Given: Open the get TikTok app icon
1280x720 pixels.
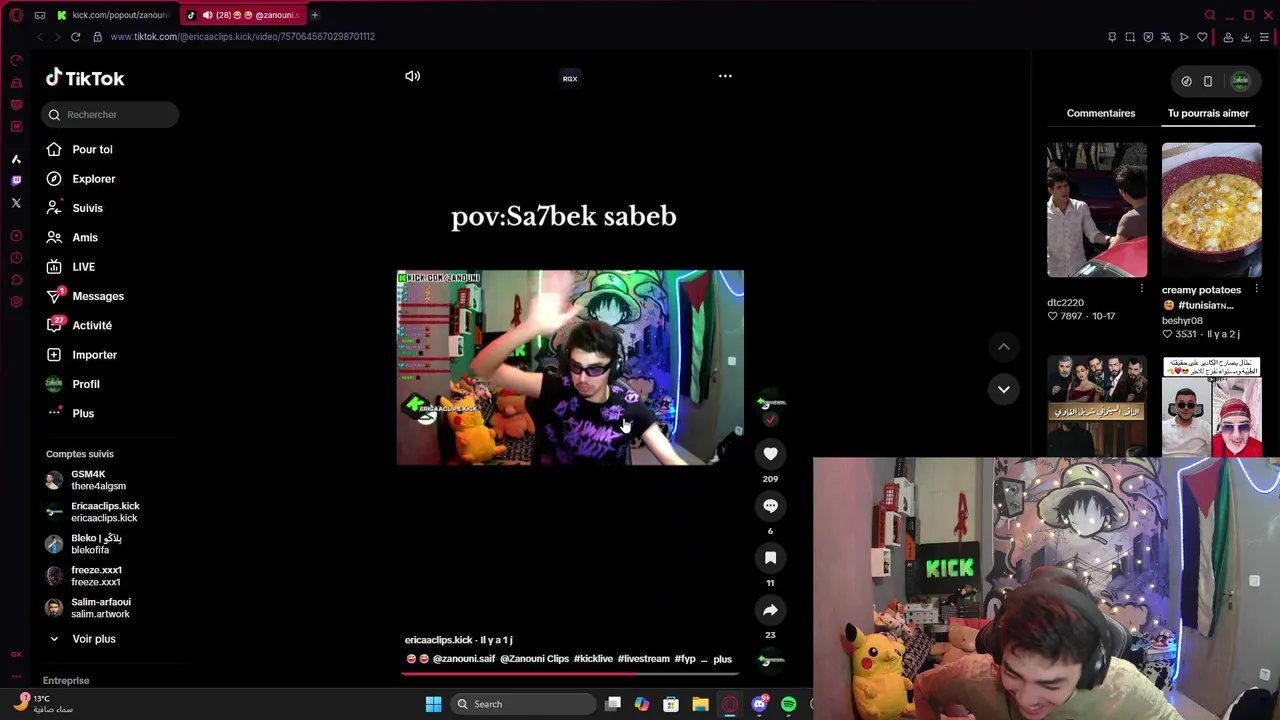Looking at the screenshot, I should point(1186,81).
